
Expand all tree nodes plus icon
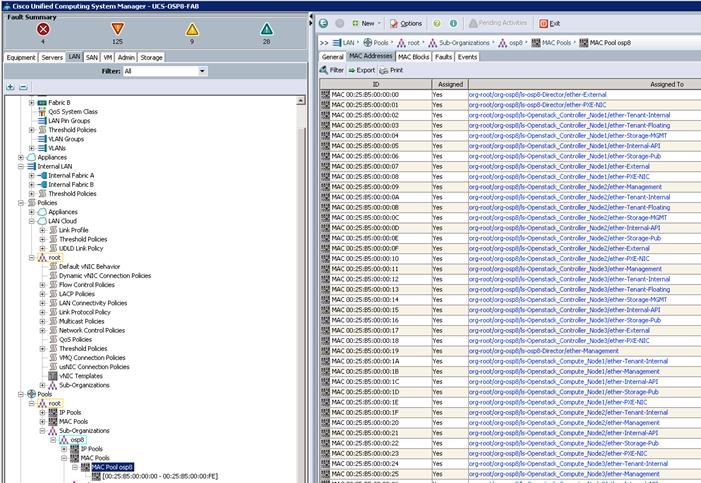point(10,87)
